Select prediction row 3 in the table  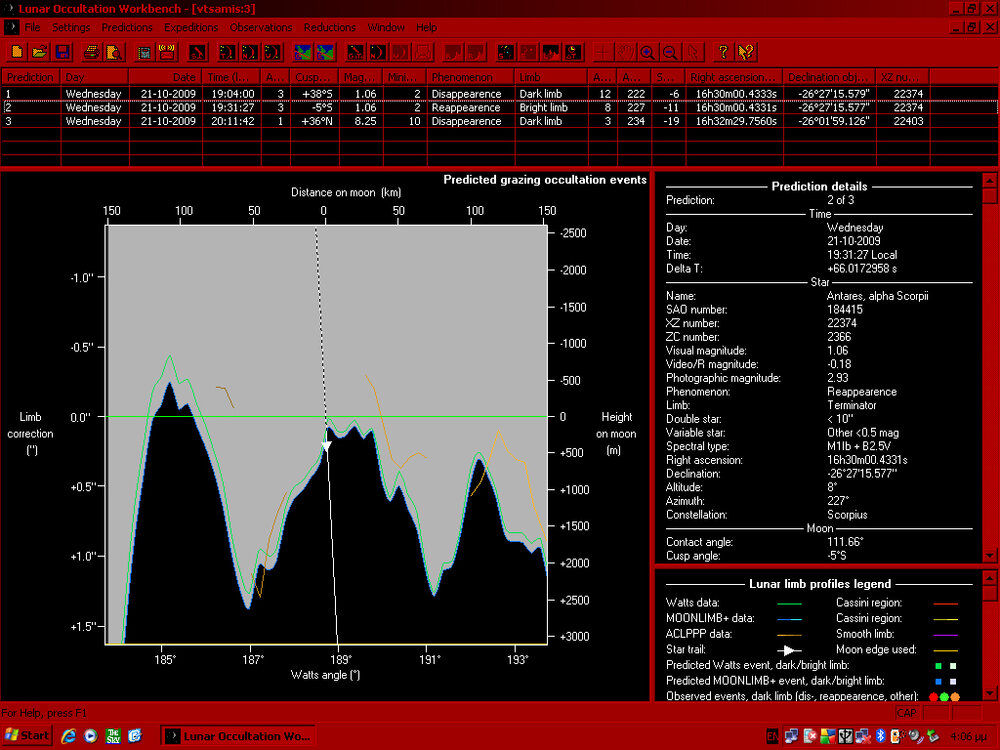[300, 121]
